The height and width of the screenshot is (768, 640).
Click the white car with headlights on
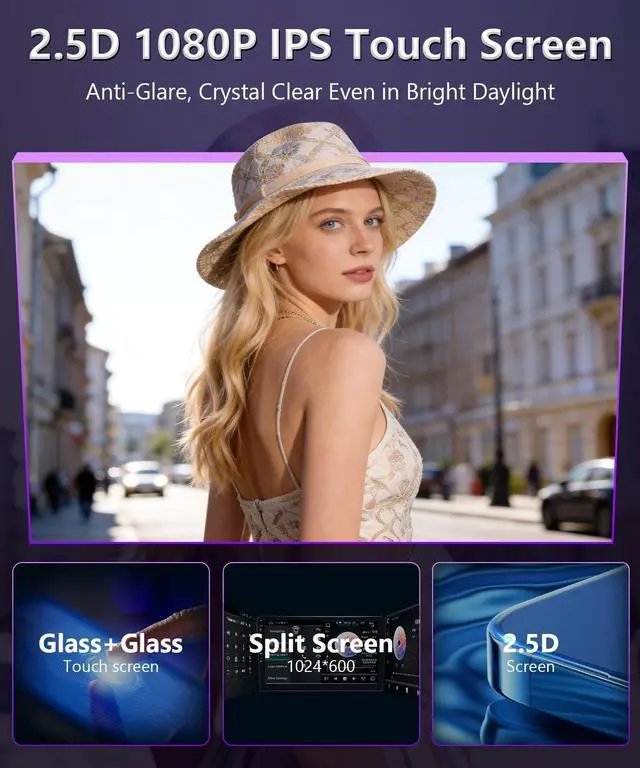pos(143,478)
